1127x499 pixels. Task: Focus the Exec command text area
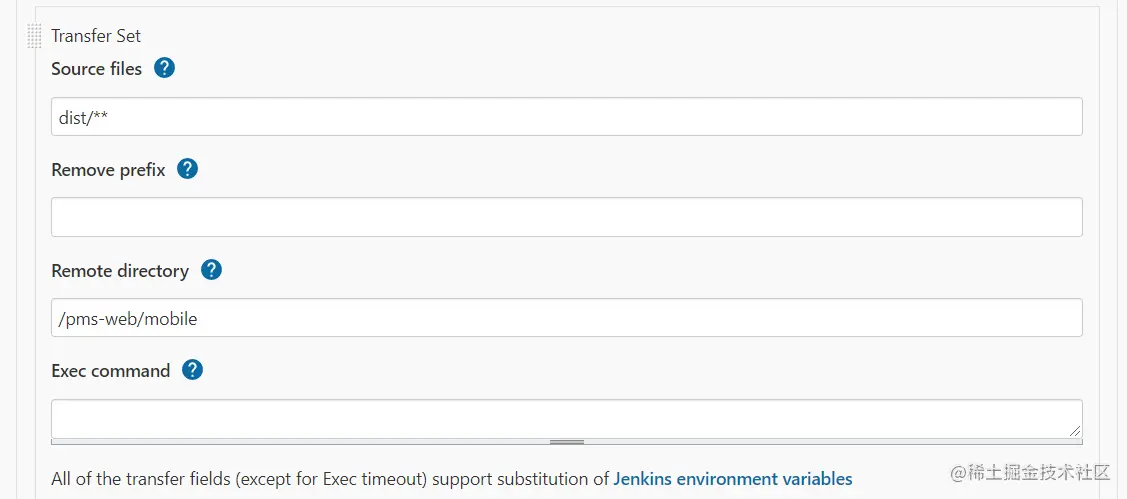(566, 418)
